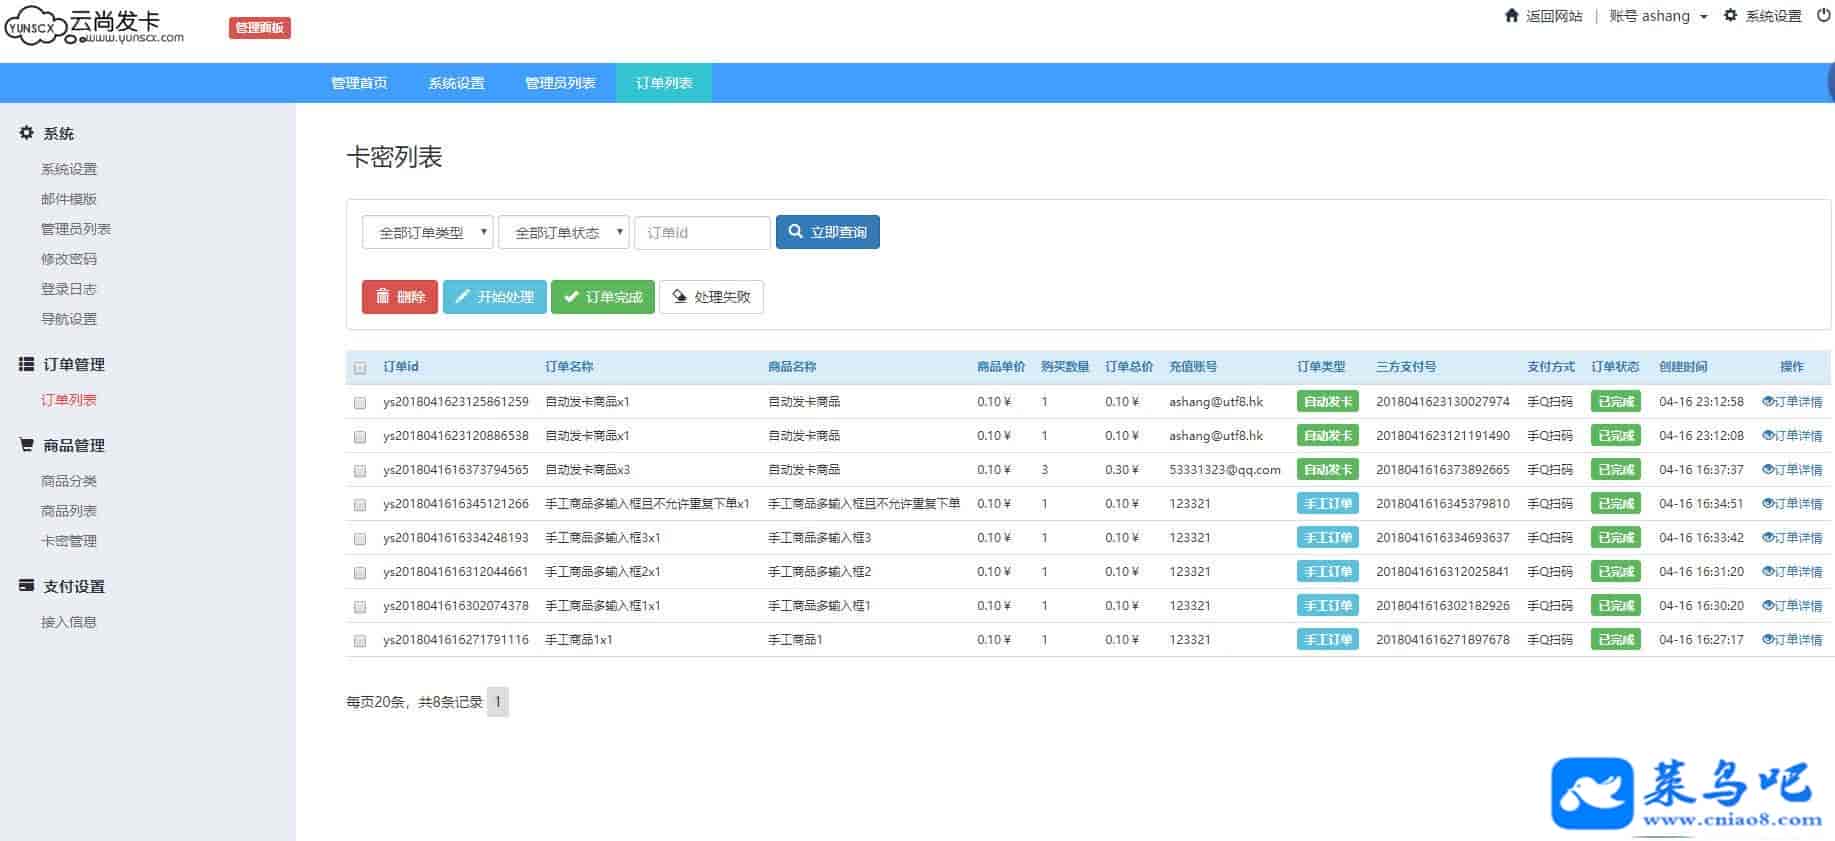Image resolution: width=1835 pixels, height=841 pixels.
Task: Click the home icon next to 返回网站
Action: point(1511,16)
